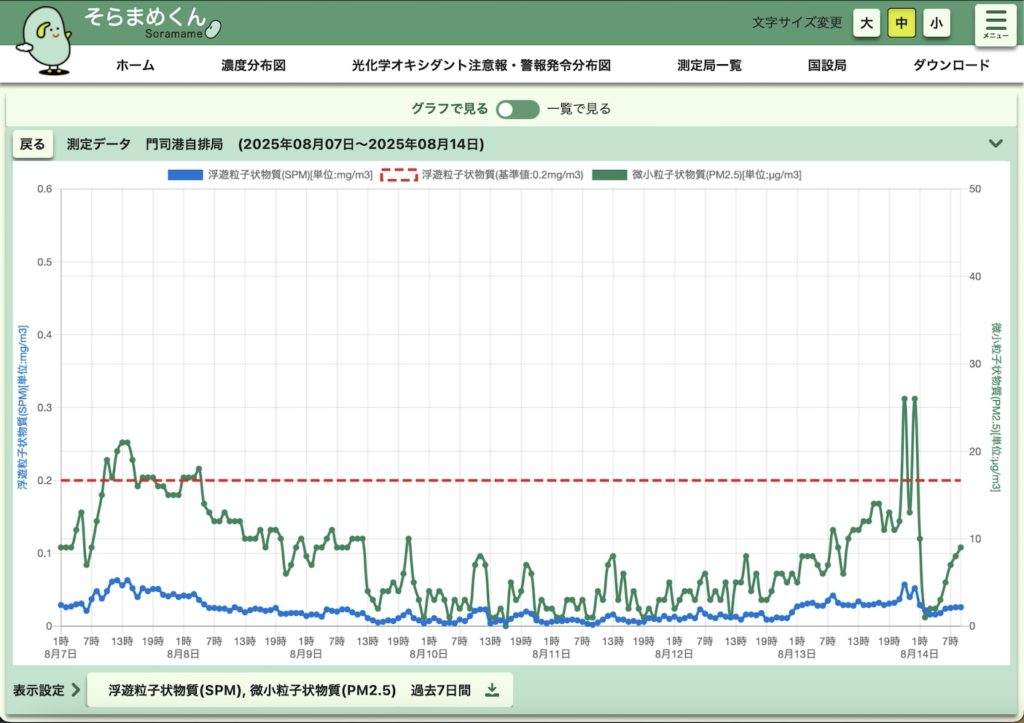Click the green PM2.5 legend swatch
Screen dimensions: 1024x723
610,175
